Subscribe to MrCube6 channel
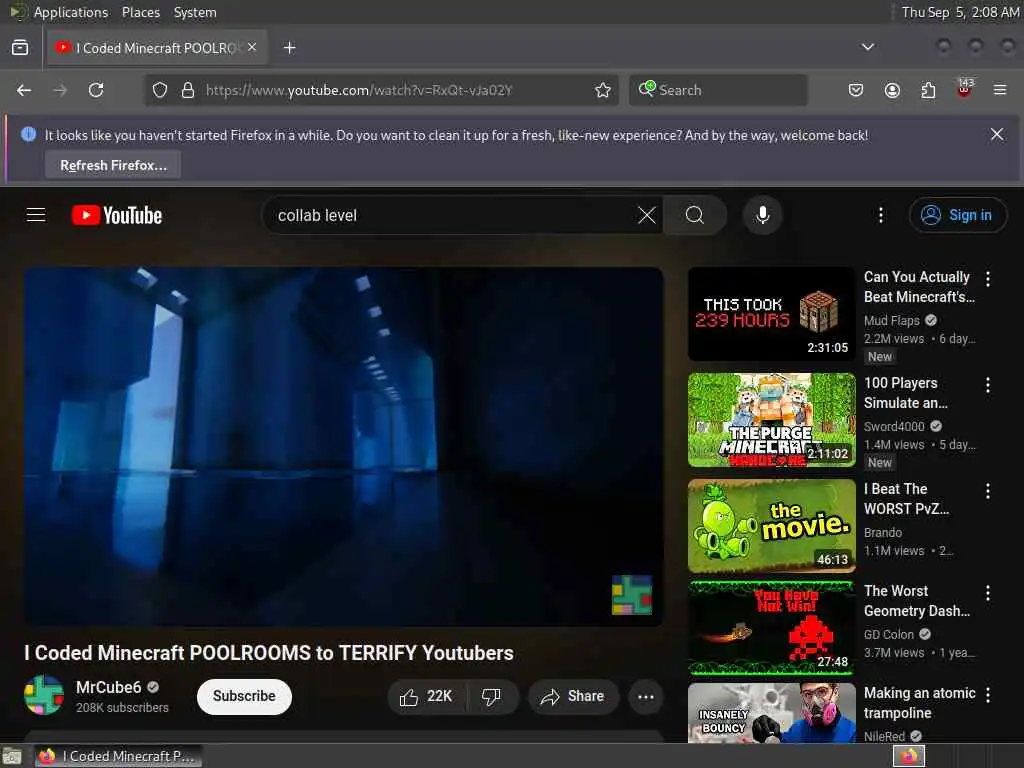This screenshot has width=1024, height=768. pos(244,696)
